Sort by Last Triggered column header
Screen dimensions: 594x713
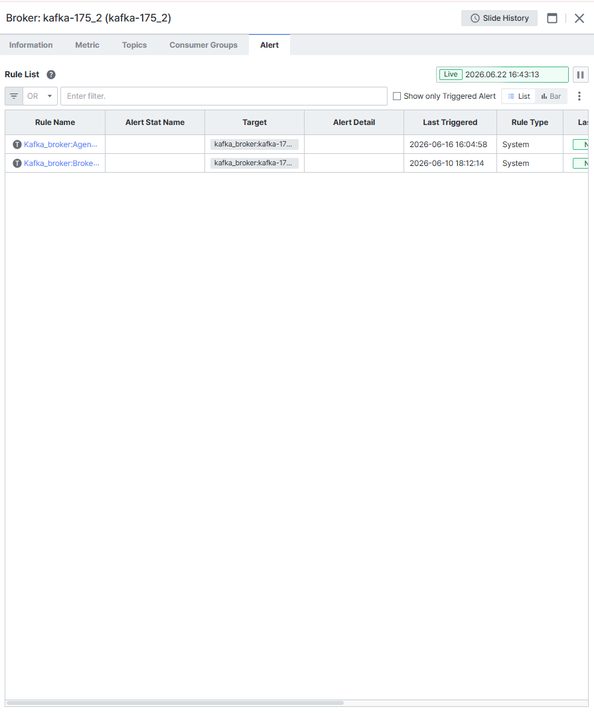[x=450, y=122]
